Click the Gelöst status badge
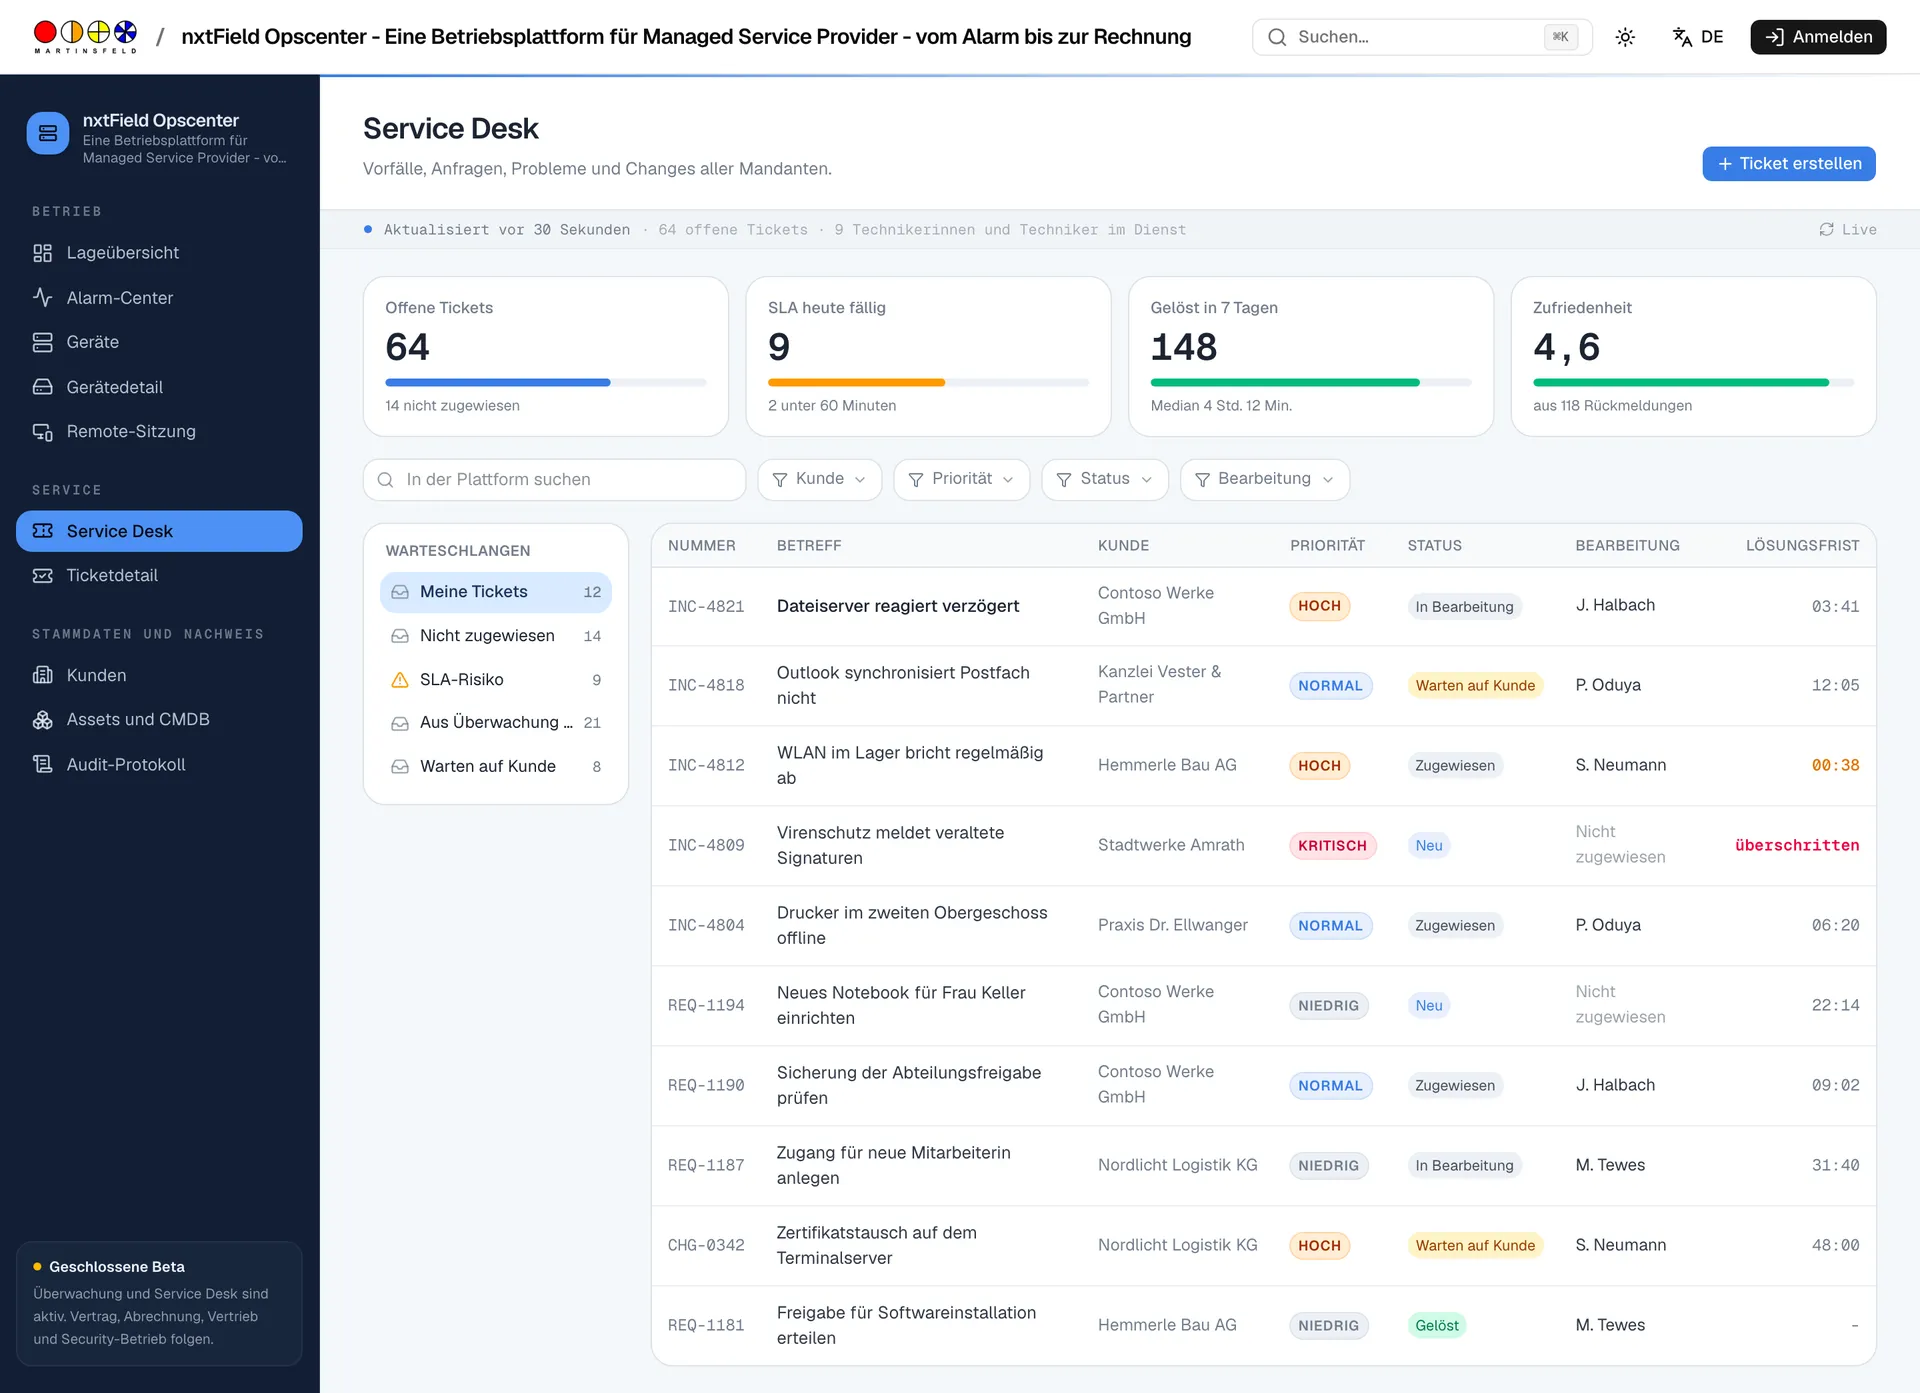1920x1393 pixels. pyautogui.click(x=1437, y=1326)
